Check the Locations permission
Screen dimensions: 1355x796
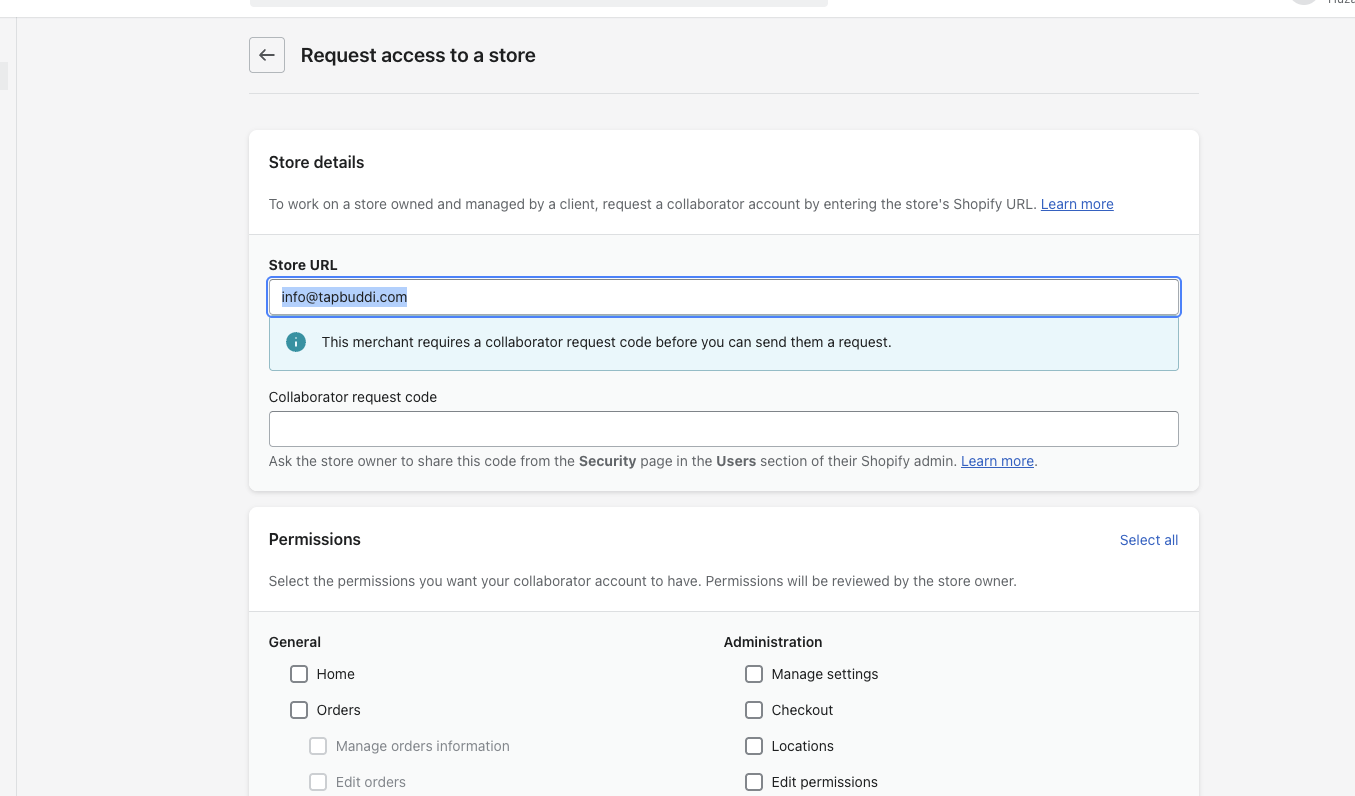click(753, 746)
